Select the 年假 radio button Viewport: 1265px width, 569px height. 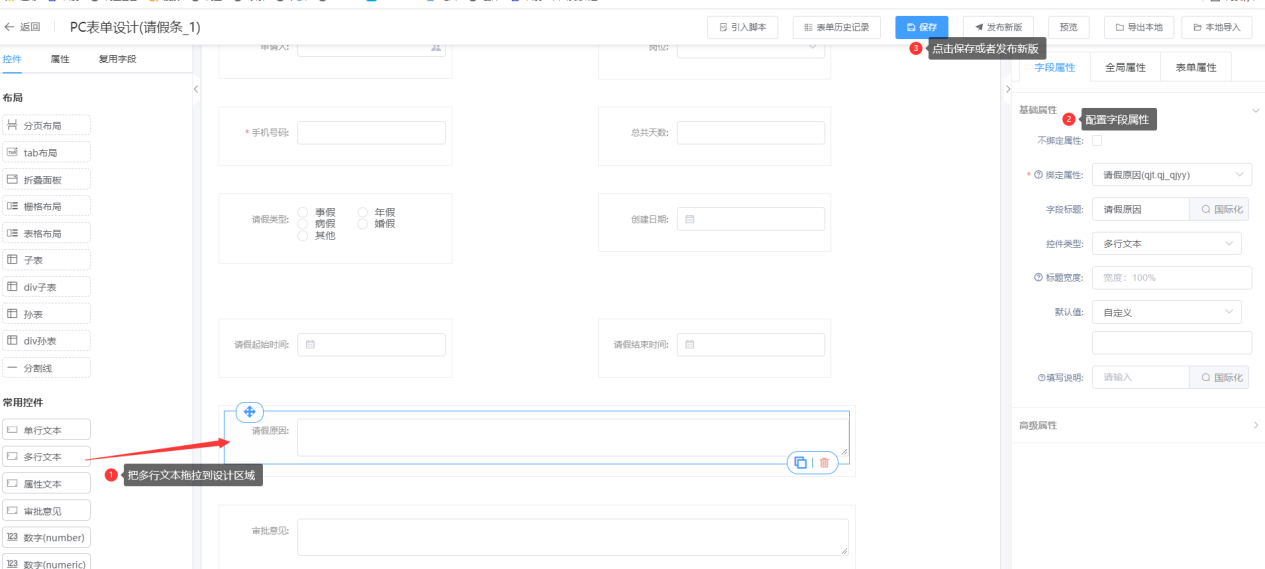point(363,212)
